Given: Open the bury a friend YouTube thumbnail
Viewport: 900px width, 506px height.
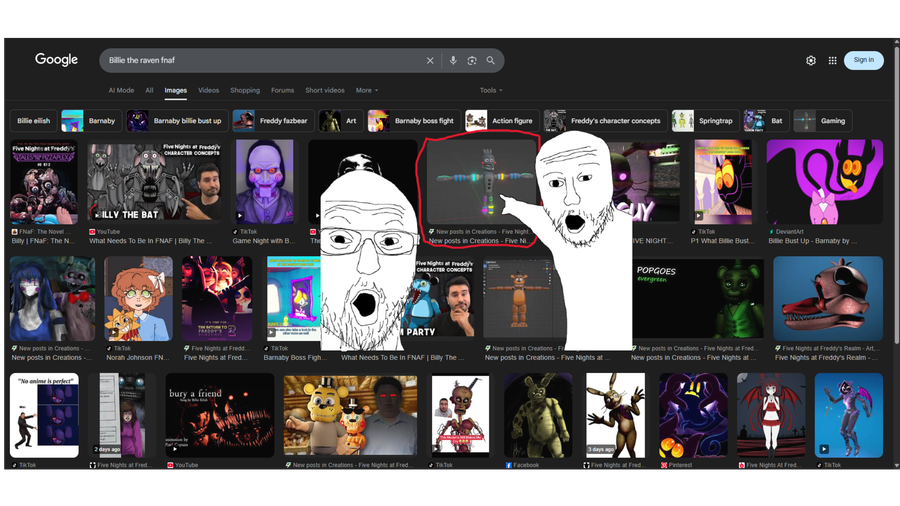Looking at the screenshot, I should (x=220, y=415).
